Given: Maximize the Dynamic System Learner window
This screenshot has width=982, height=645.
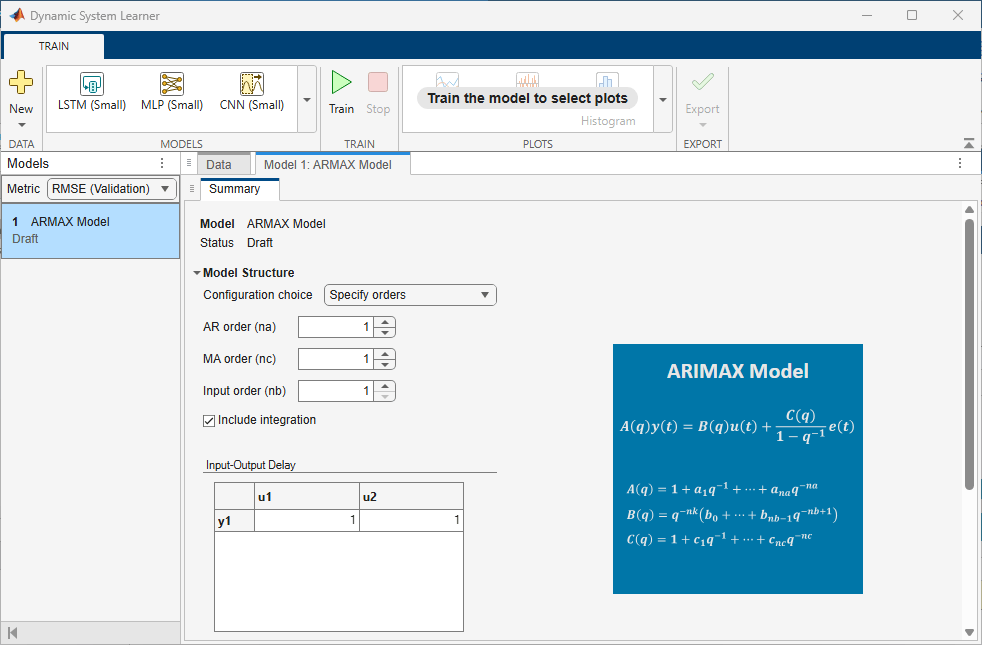Looking at the screenshot, I should tap(912, 15).
